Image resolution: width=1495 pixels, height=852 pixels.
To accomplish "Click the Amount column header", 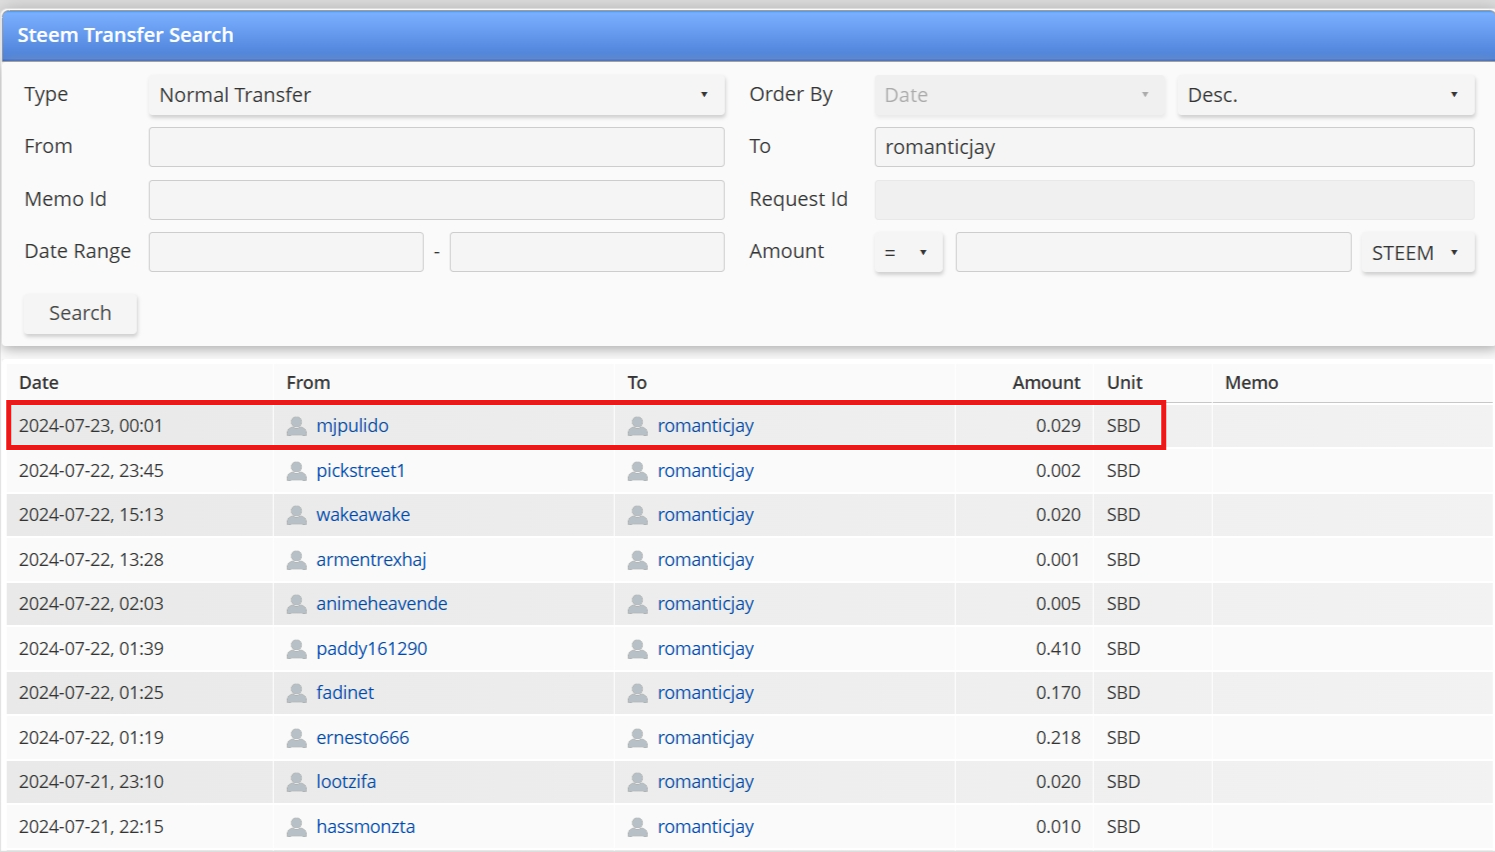I will click(1046, 383).
